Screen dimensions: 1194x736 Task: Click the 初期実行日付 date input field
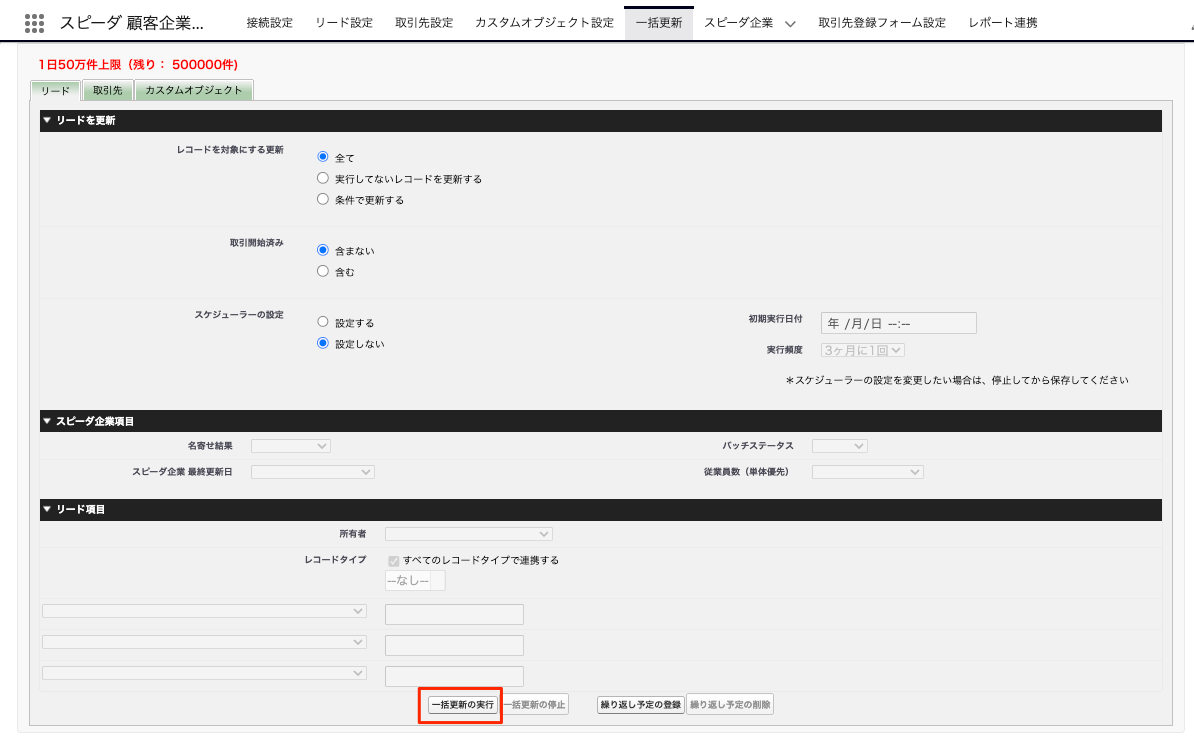pyautogui.click(x=897, y=323)
